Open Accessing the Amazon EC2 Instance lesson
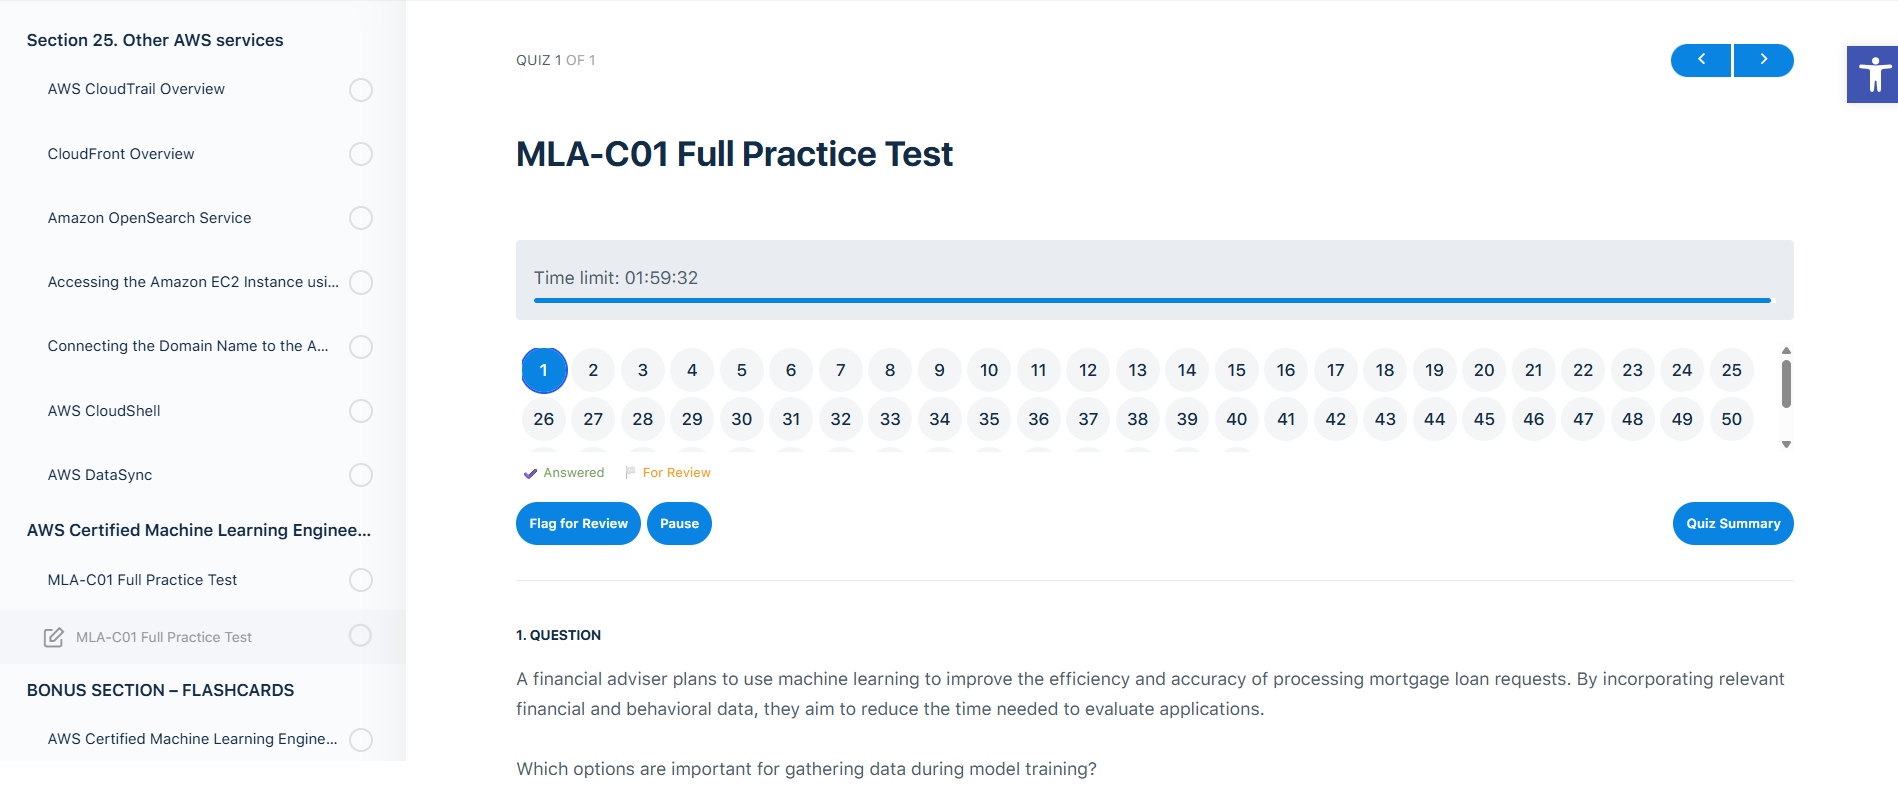 click(193, 282)
